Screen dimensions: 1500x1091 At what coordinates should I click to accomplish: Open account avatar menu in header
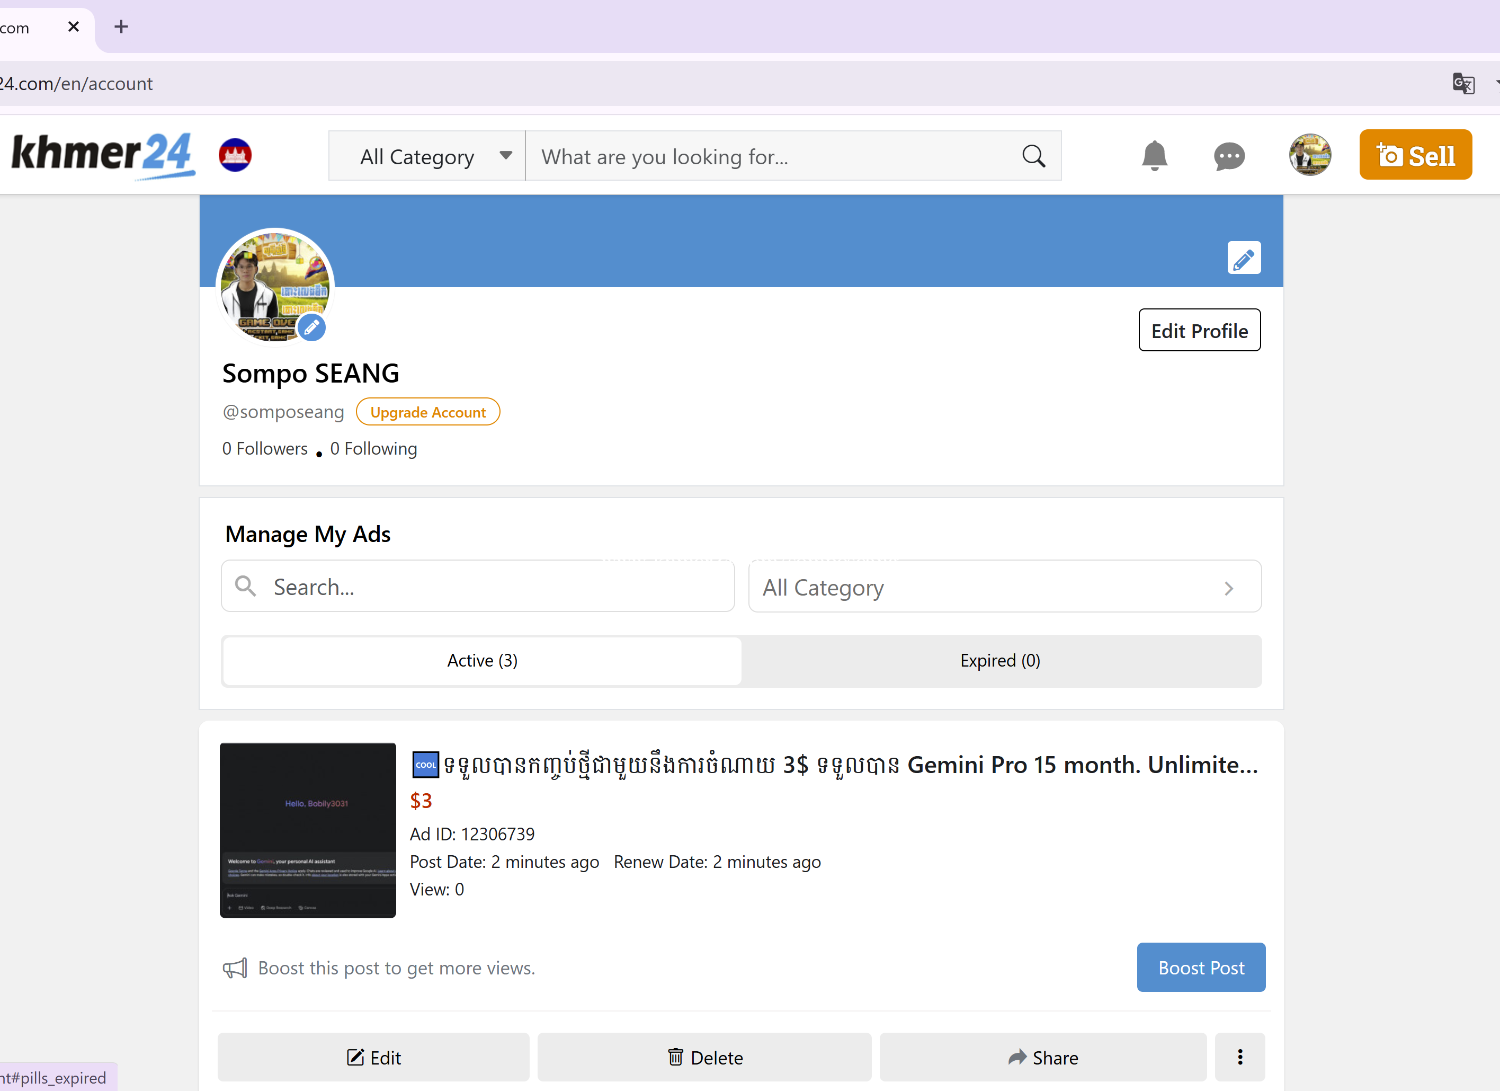[1310, 155]
